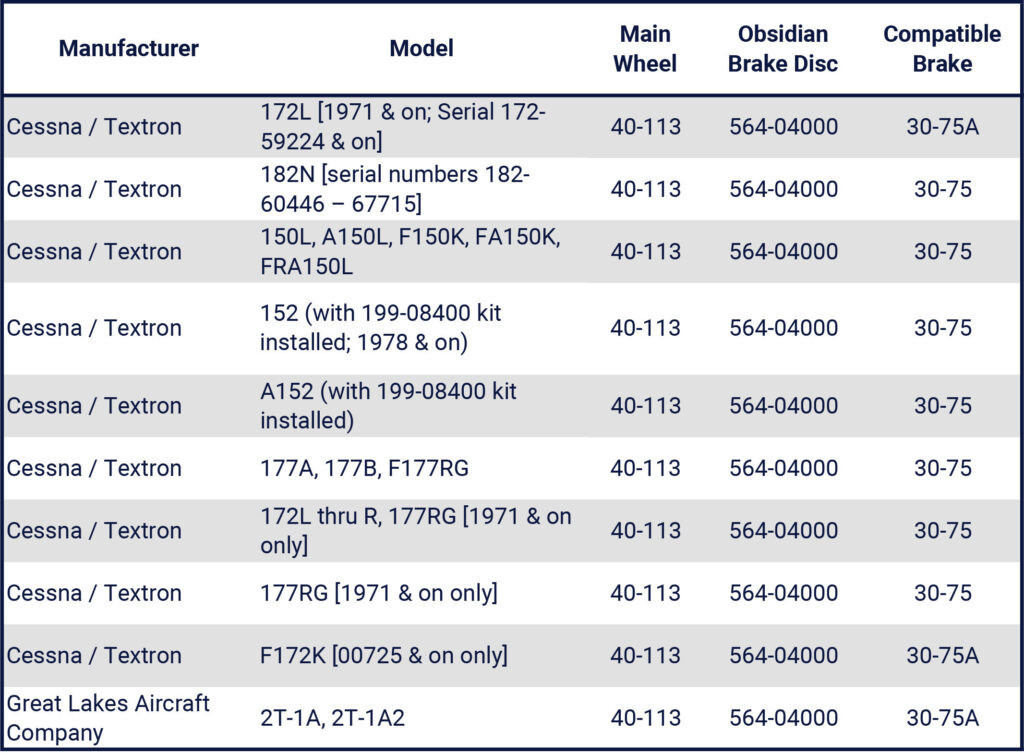Image resolution: width=1024 pixels, height=755 pixels.
Task: Select the Main Wheel column header
Action: [645, 48]
